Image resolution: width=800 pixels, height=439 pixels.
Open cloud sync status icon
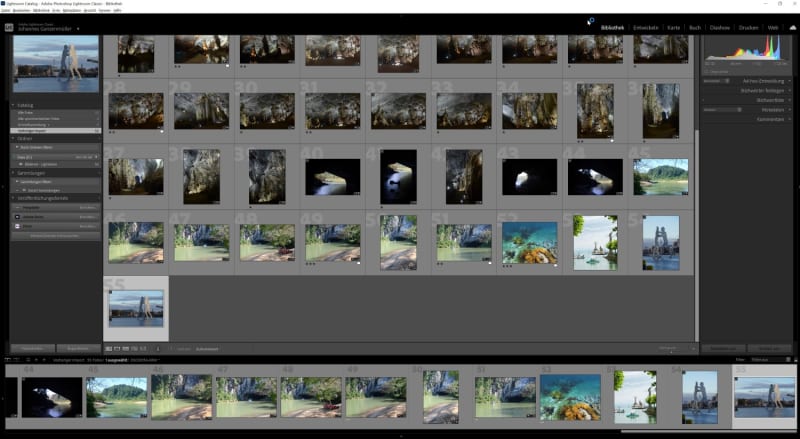pos(793,28)
